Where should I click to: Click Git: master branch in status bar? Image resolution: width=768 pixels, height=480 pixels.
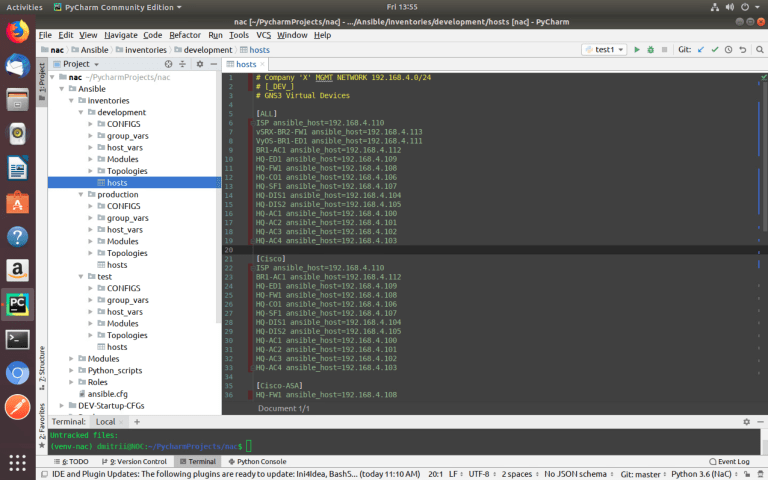(x=641, y=474)
